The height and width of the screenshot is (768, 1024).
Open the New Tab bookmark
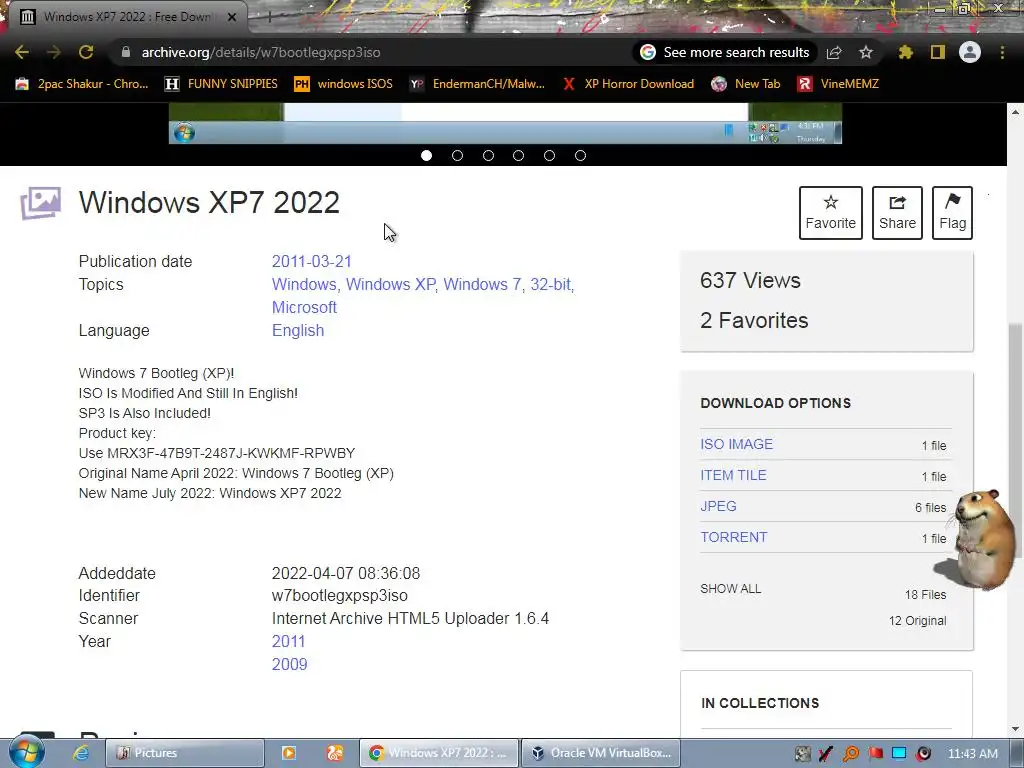point(746,84)
